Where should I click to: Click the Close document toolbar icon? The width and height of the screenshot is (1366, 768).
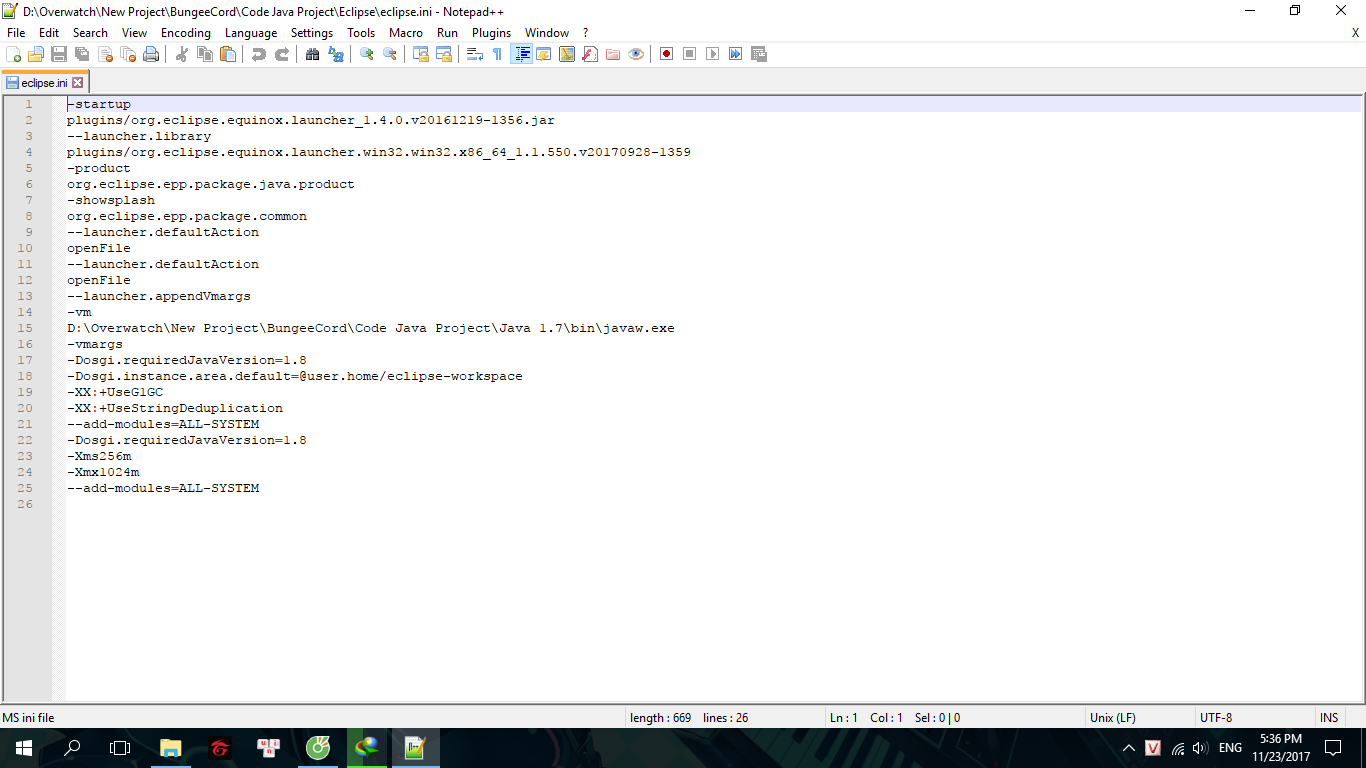tap(105, 54)
